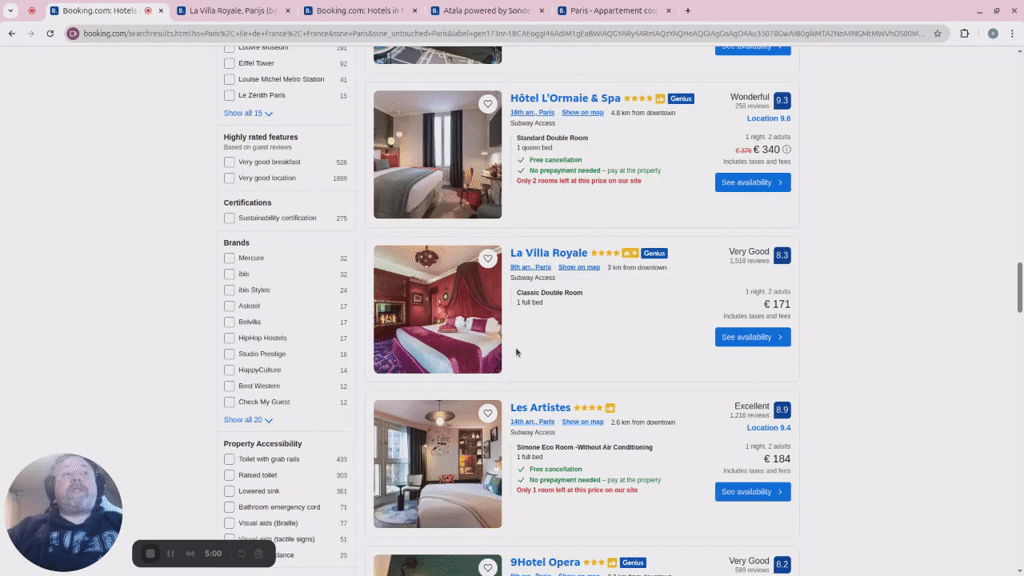1024x576 pixels.
Task: Switch to the third Booking.com: Hotels in tab
Action: 360,10
